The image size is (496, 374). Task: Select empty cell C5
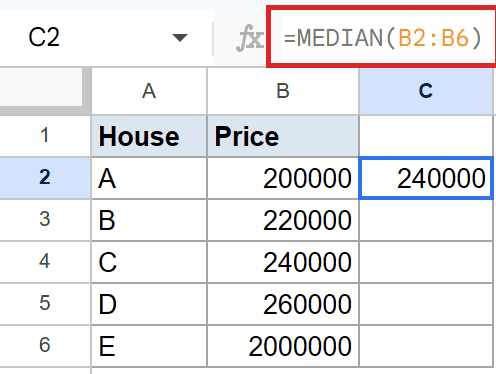click(426, 304)
